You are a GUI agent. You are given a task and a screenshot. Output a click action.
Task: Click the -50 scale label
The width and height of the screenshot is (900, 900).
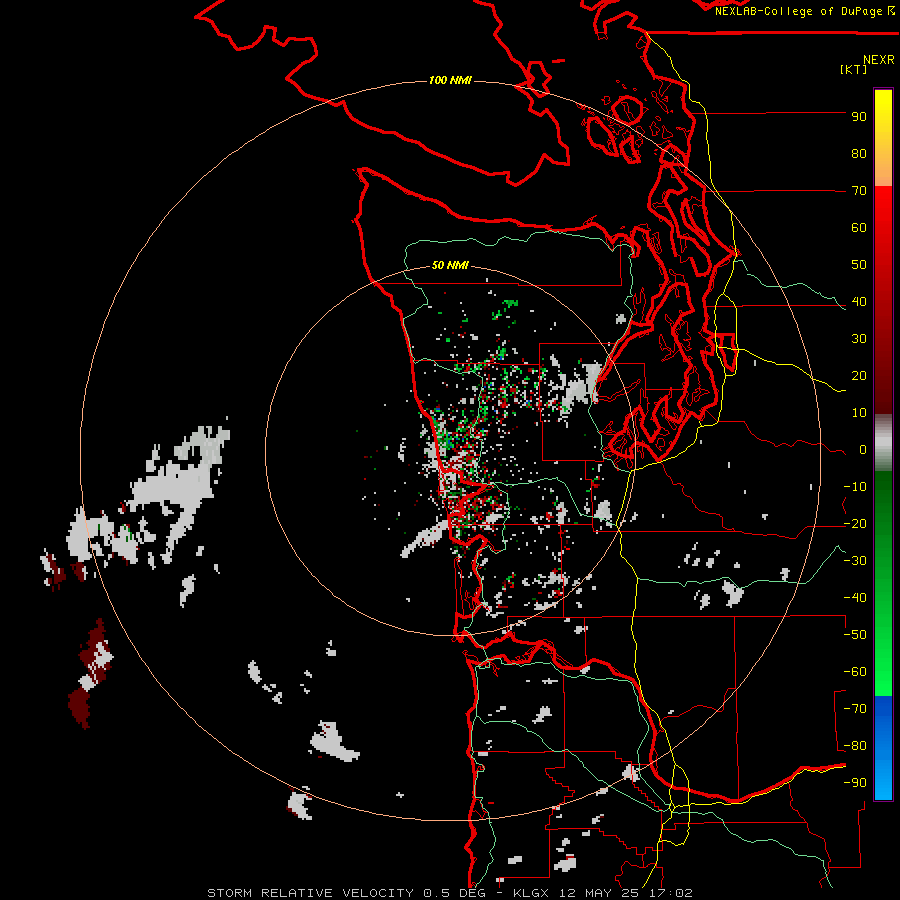[x=855, y=635]
